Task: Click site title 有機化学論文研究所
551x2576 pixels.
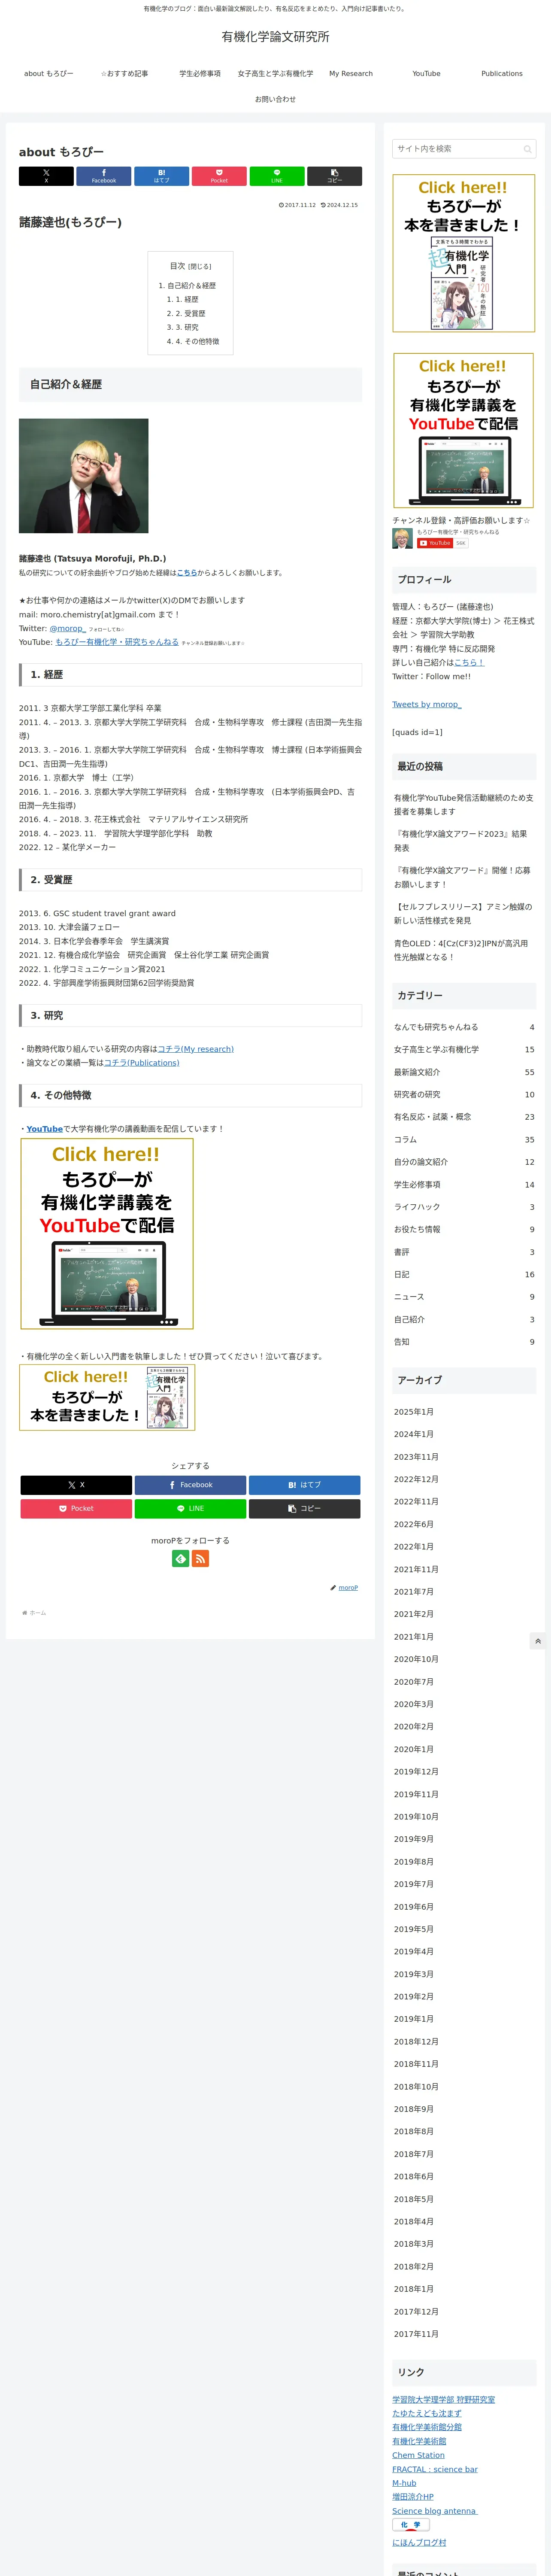Action: click(x=275, y=37)
